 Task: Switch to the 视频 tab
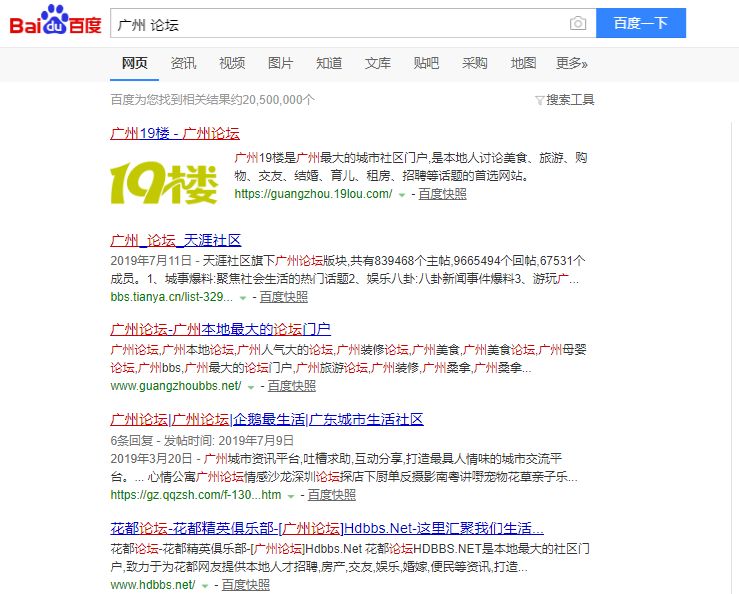(x=232, y=63)
